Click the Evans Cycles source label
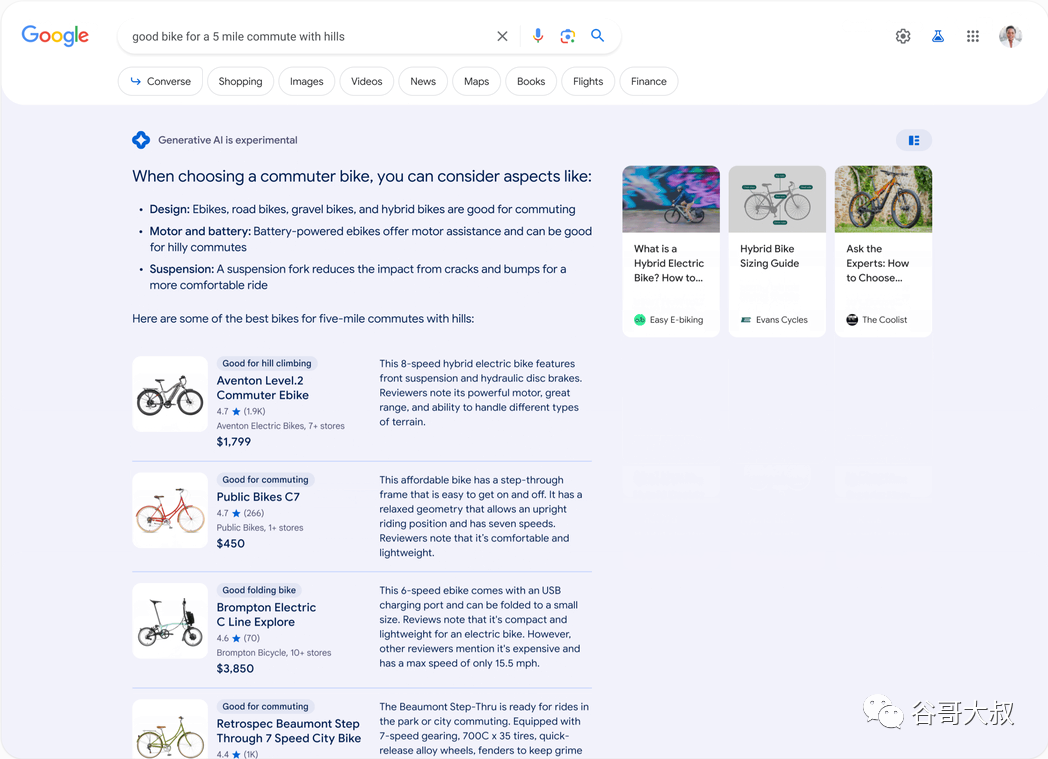 coord(774,320)
